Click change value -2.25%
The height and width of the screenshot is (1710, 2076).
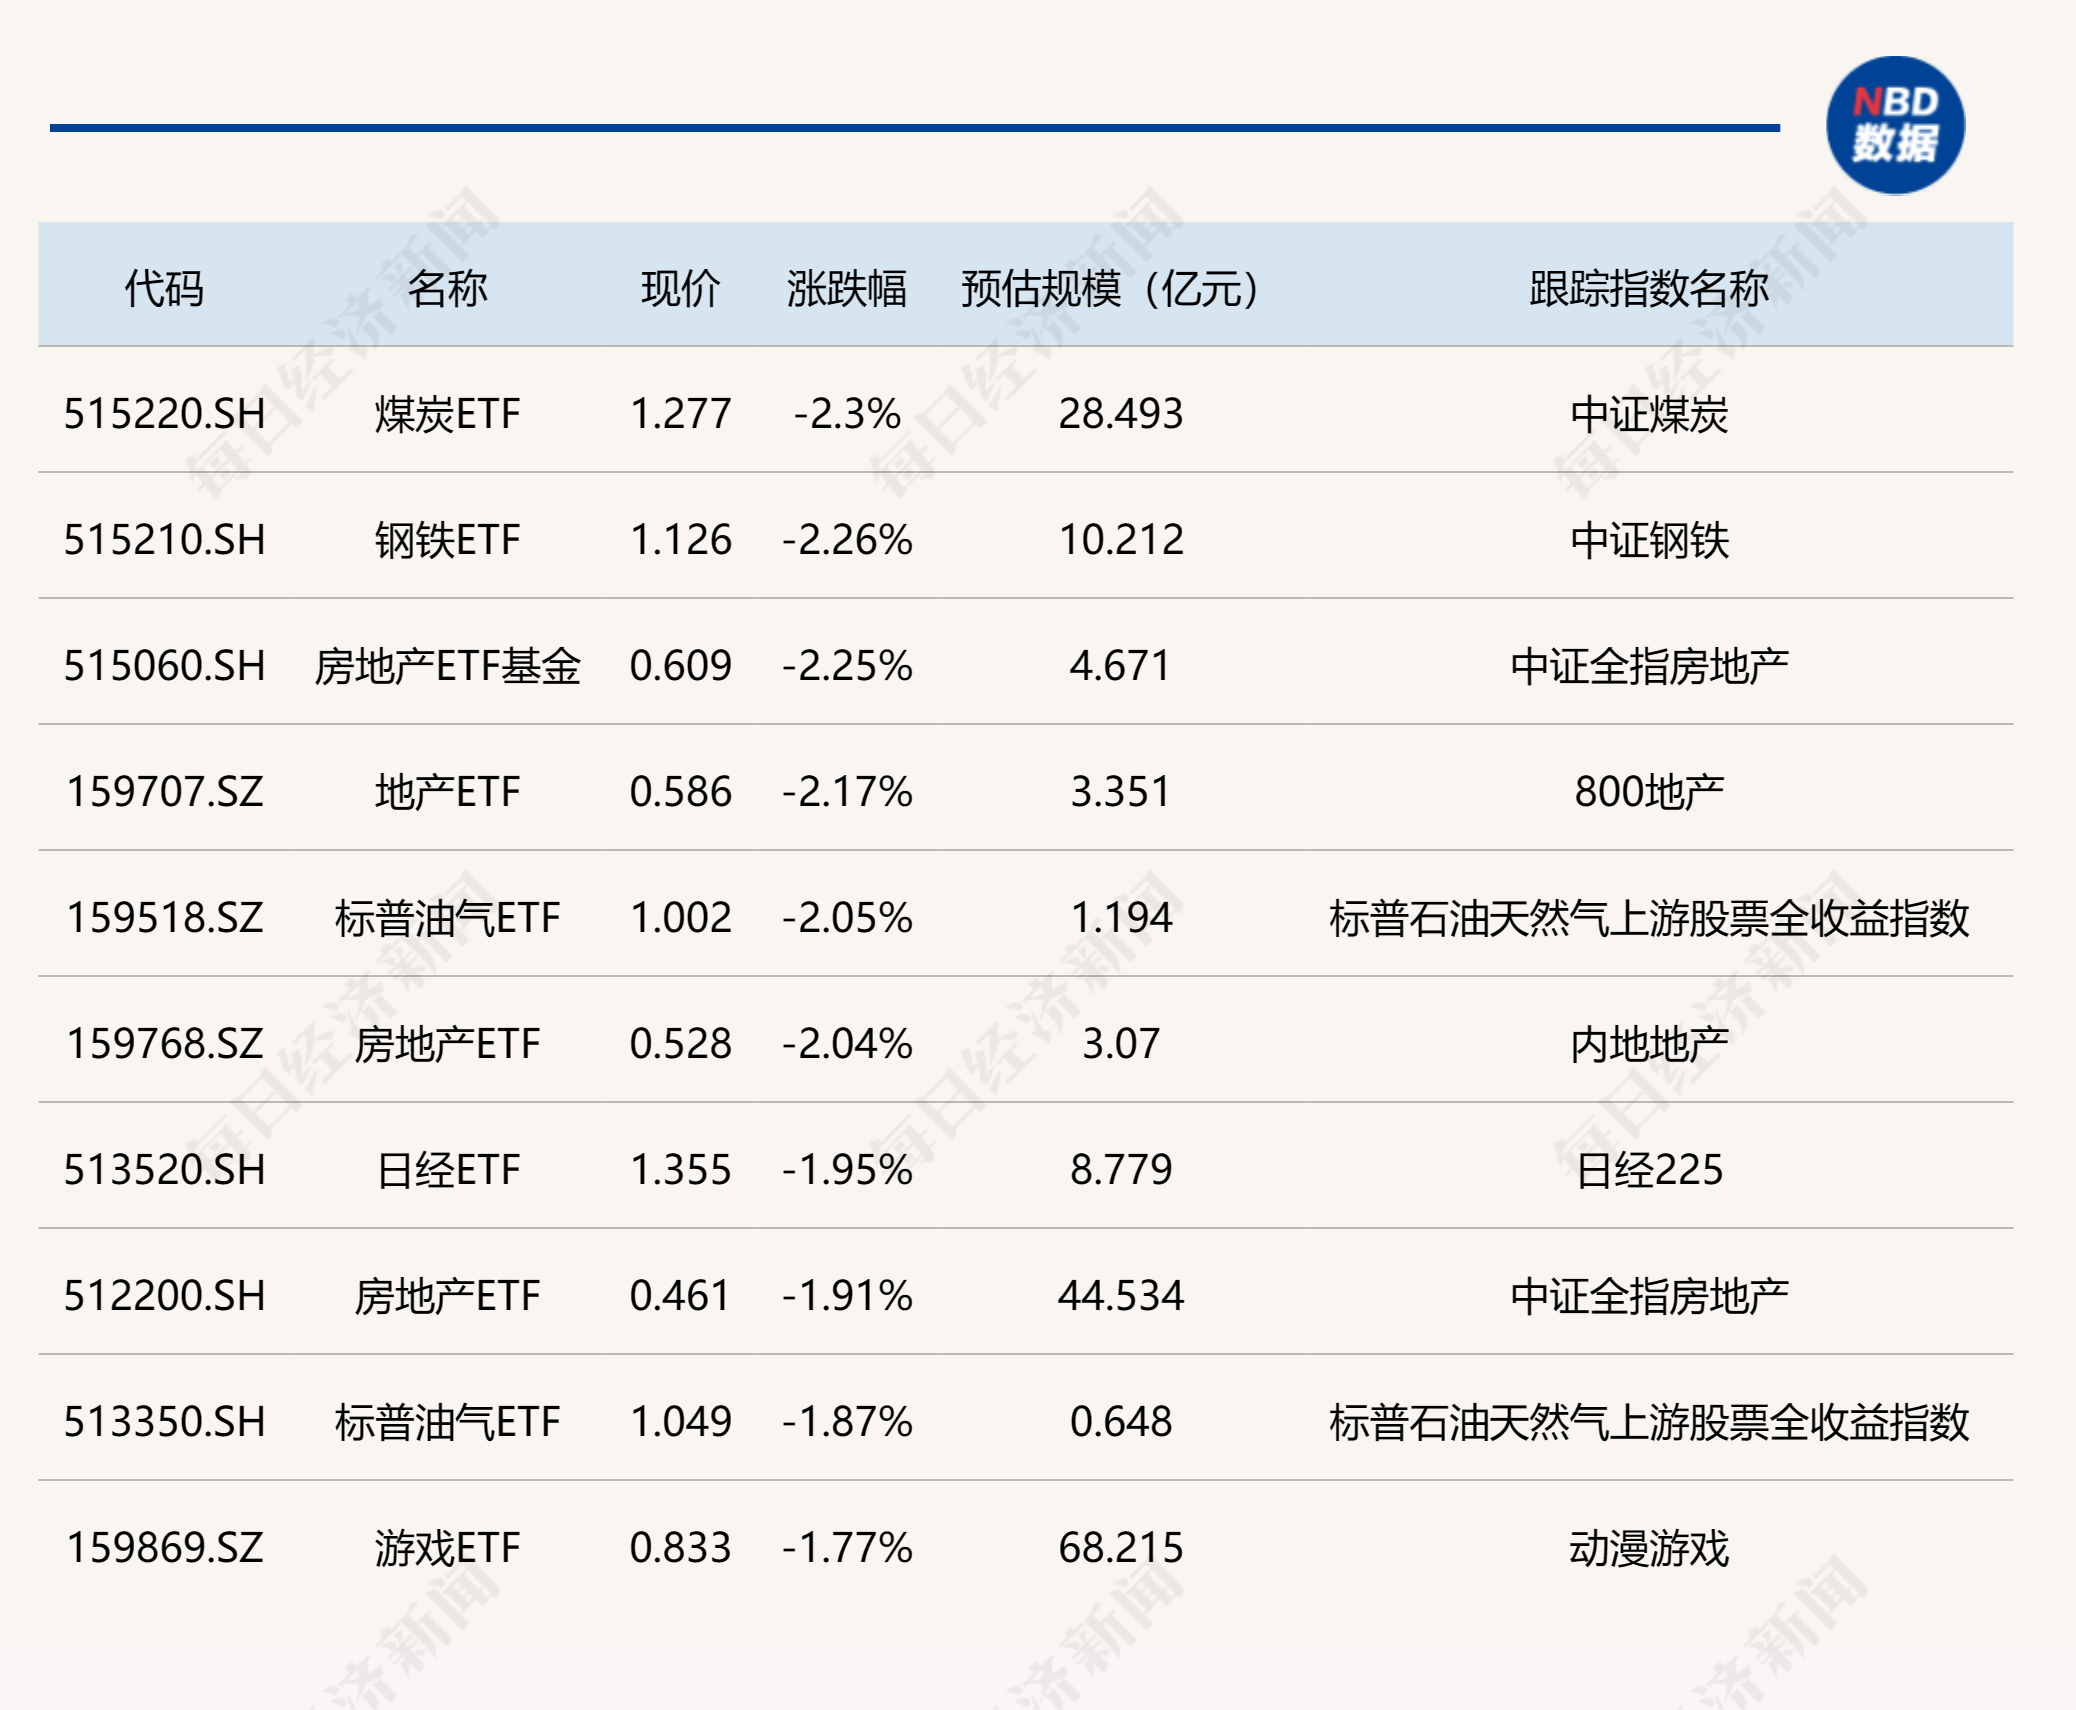[x=847, y=666]
